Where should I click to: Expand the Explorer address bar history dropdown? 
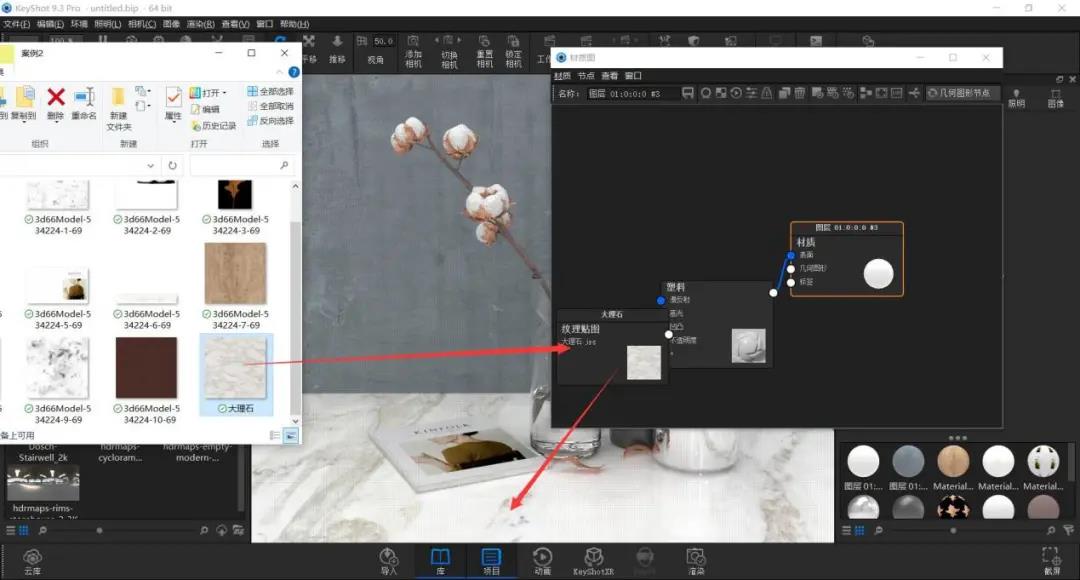pyautogui.click(x=150, y=165)
